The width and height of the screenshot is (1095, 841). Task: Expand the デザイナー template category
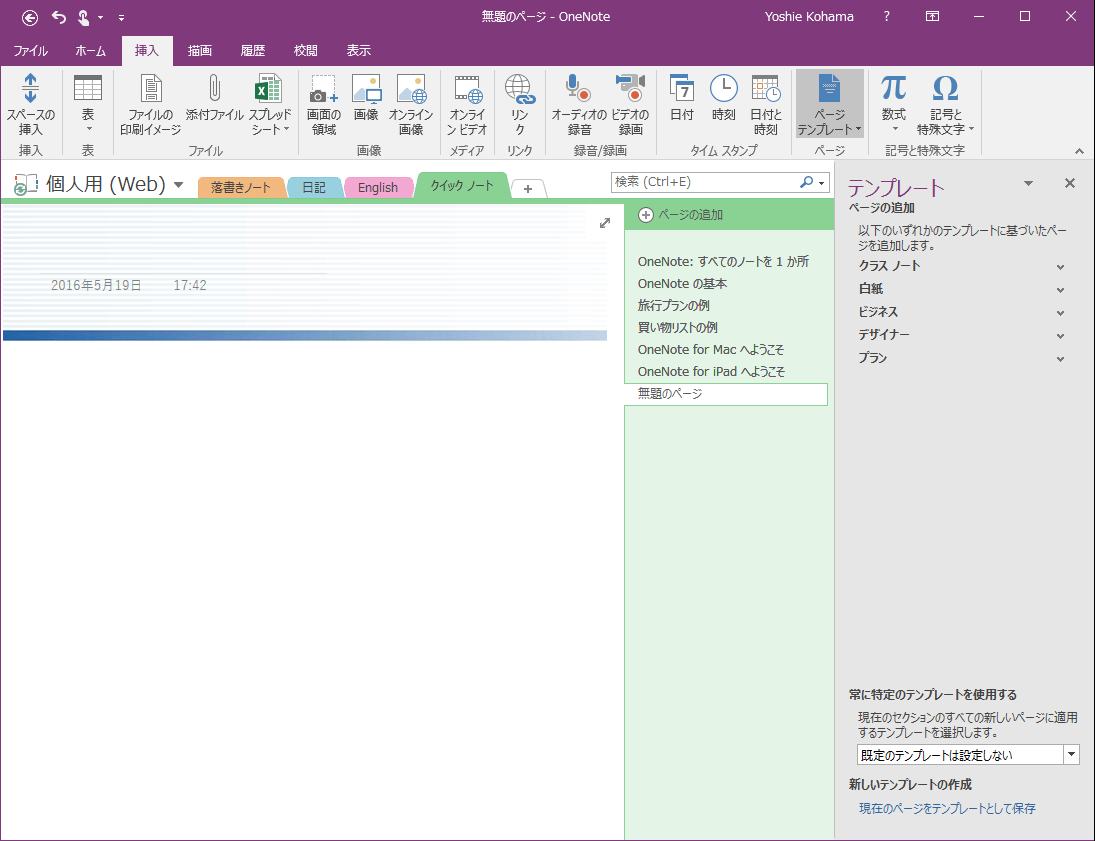click(x=1060, y=336)
